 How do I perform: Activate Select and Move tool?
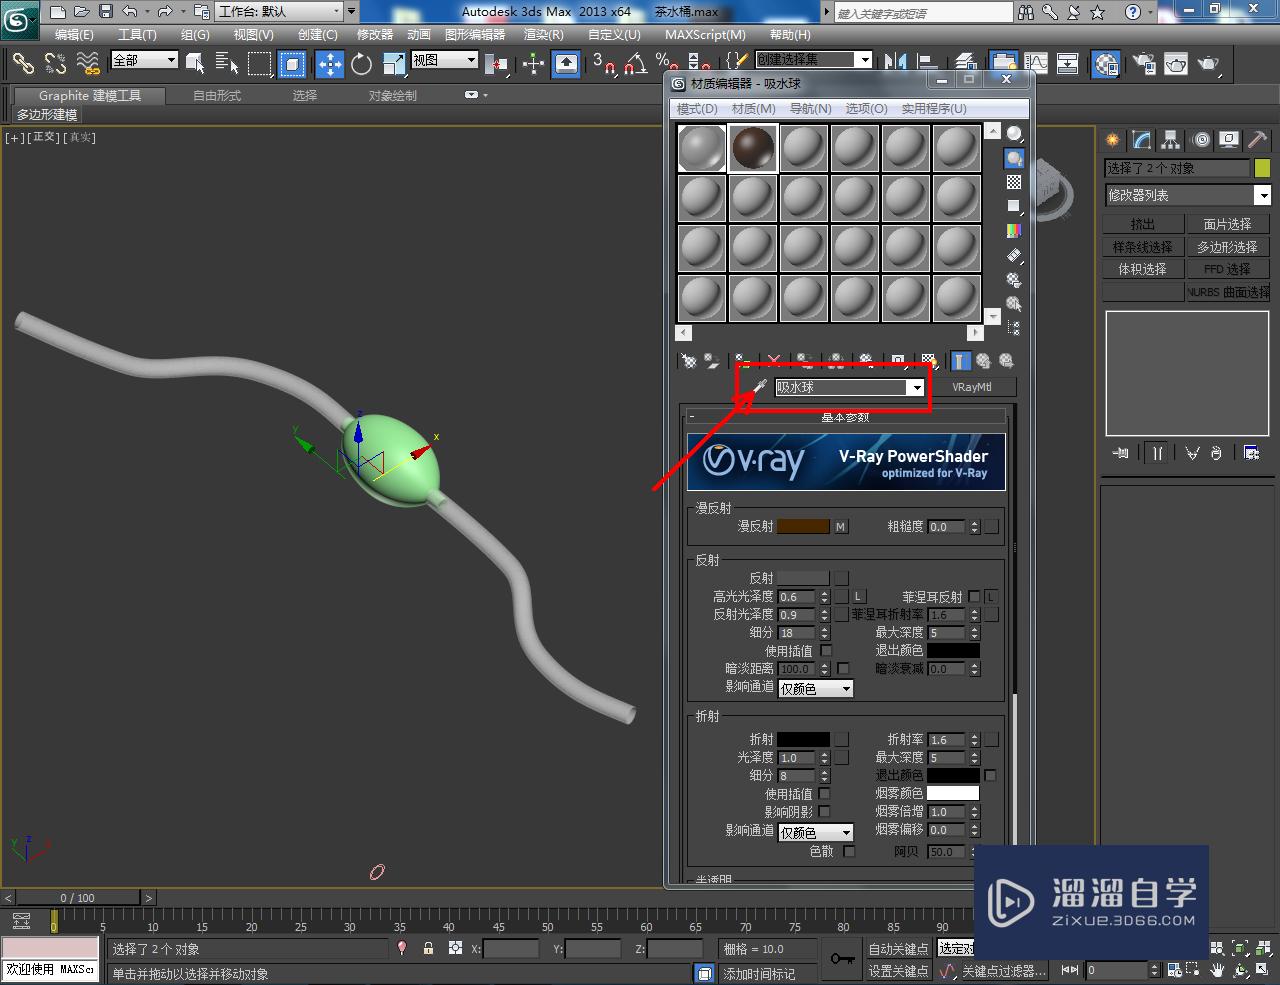329,64
